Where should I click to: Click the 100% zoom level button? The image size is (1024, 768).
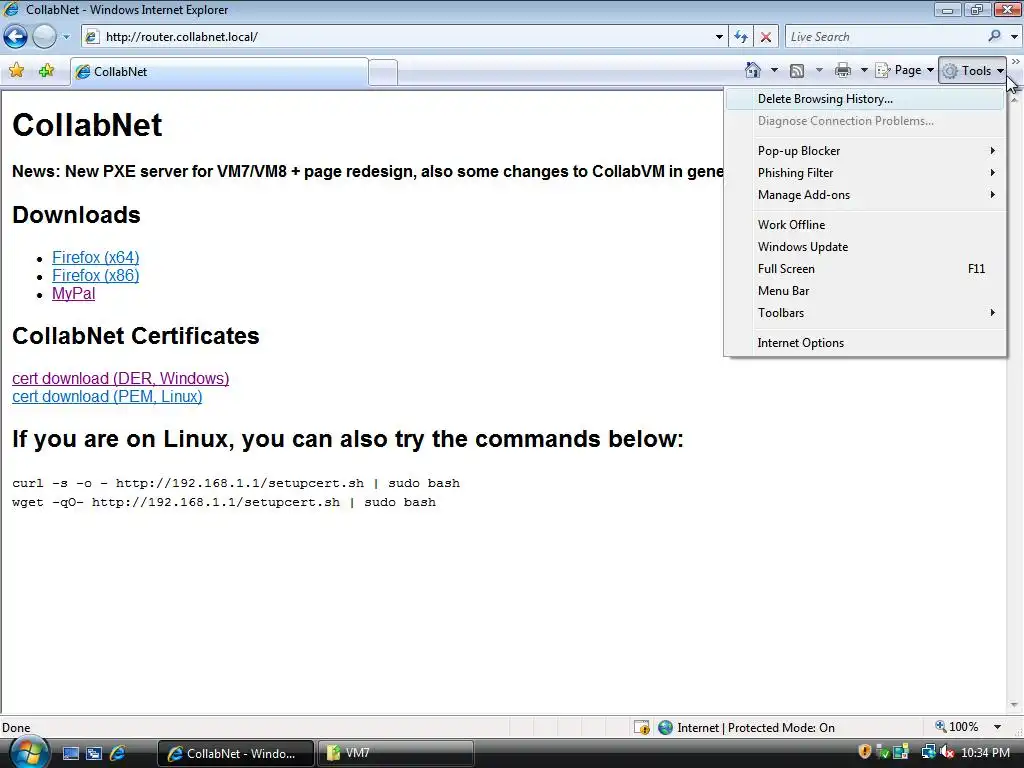[x=957, y=727]
